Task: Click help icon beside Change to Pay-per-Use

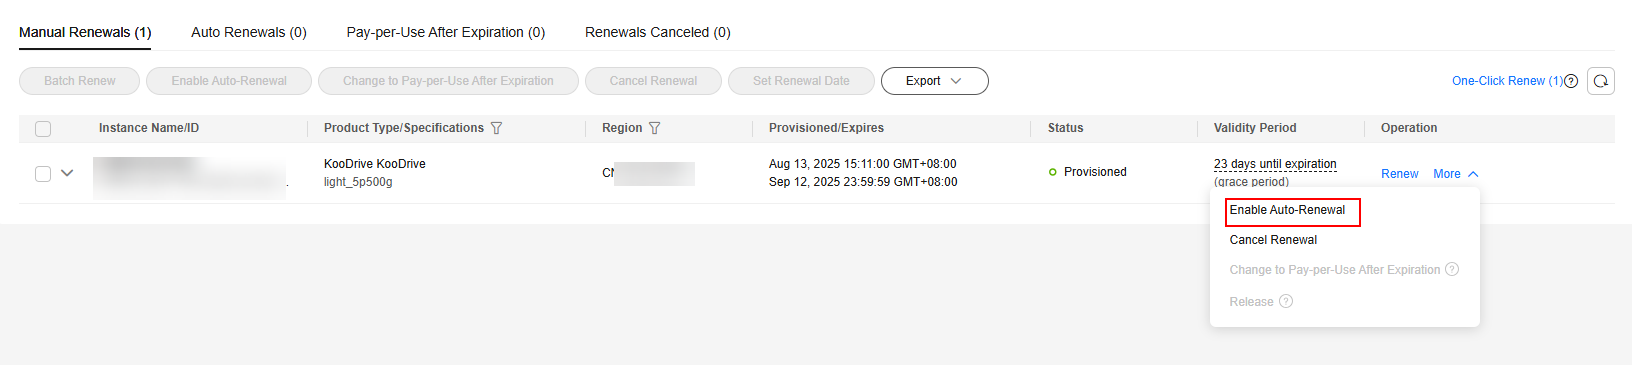Action: click(1452, 269)
